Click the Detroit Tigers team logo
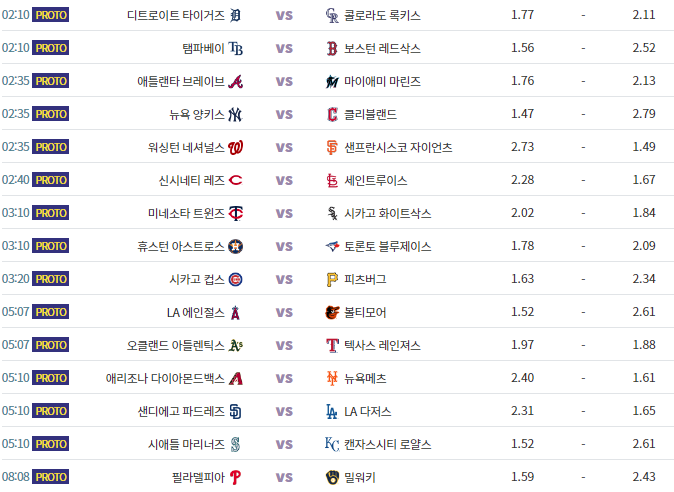 coord(236,15)
